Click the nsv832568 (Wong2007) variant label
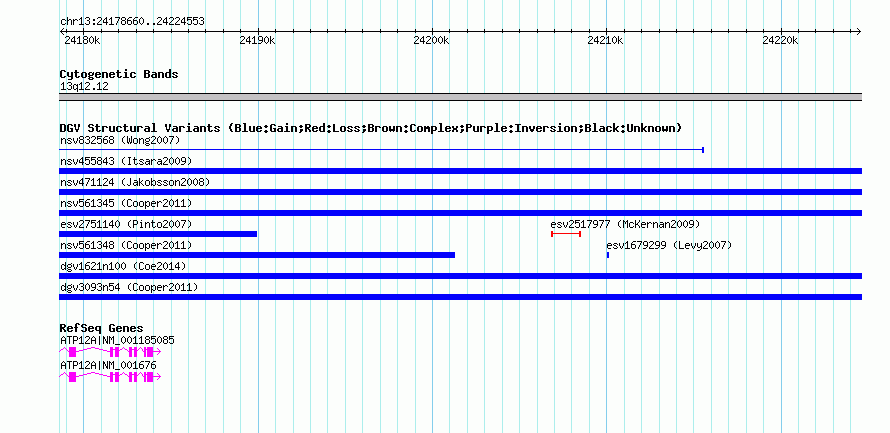Screen dimensions: 890x433 [120, 140]
